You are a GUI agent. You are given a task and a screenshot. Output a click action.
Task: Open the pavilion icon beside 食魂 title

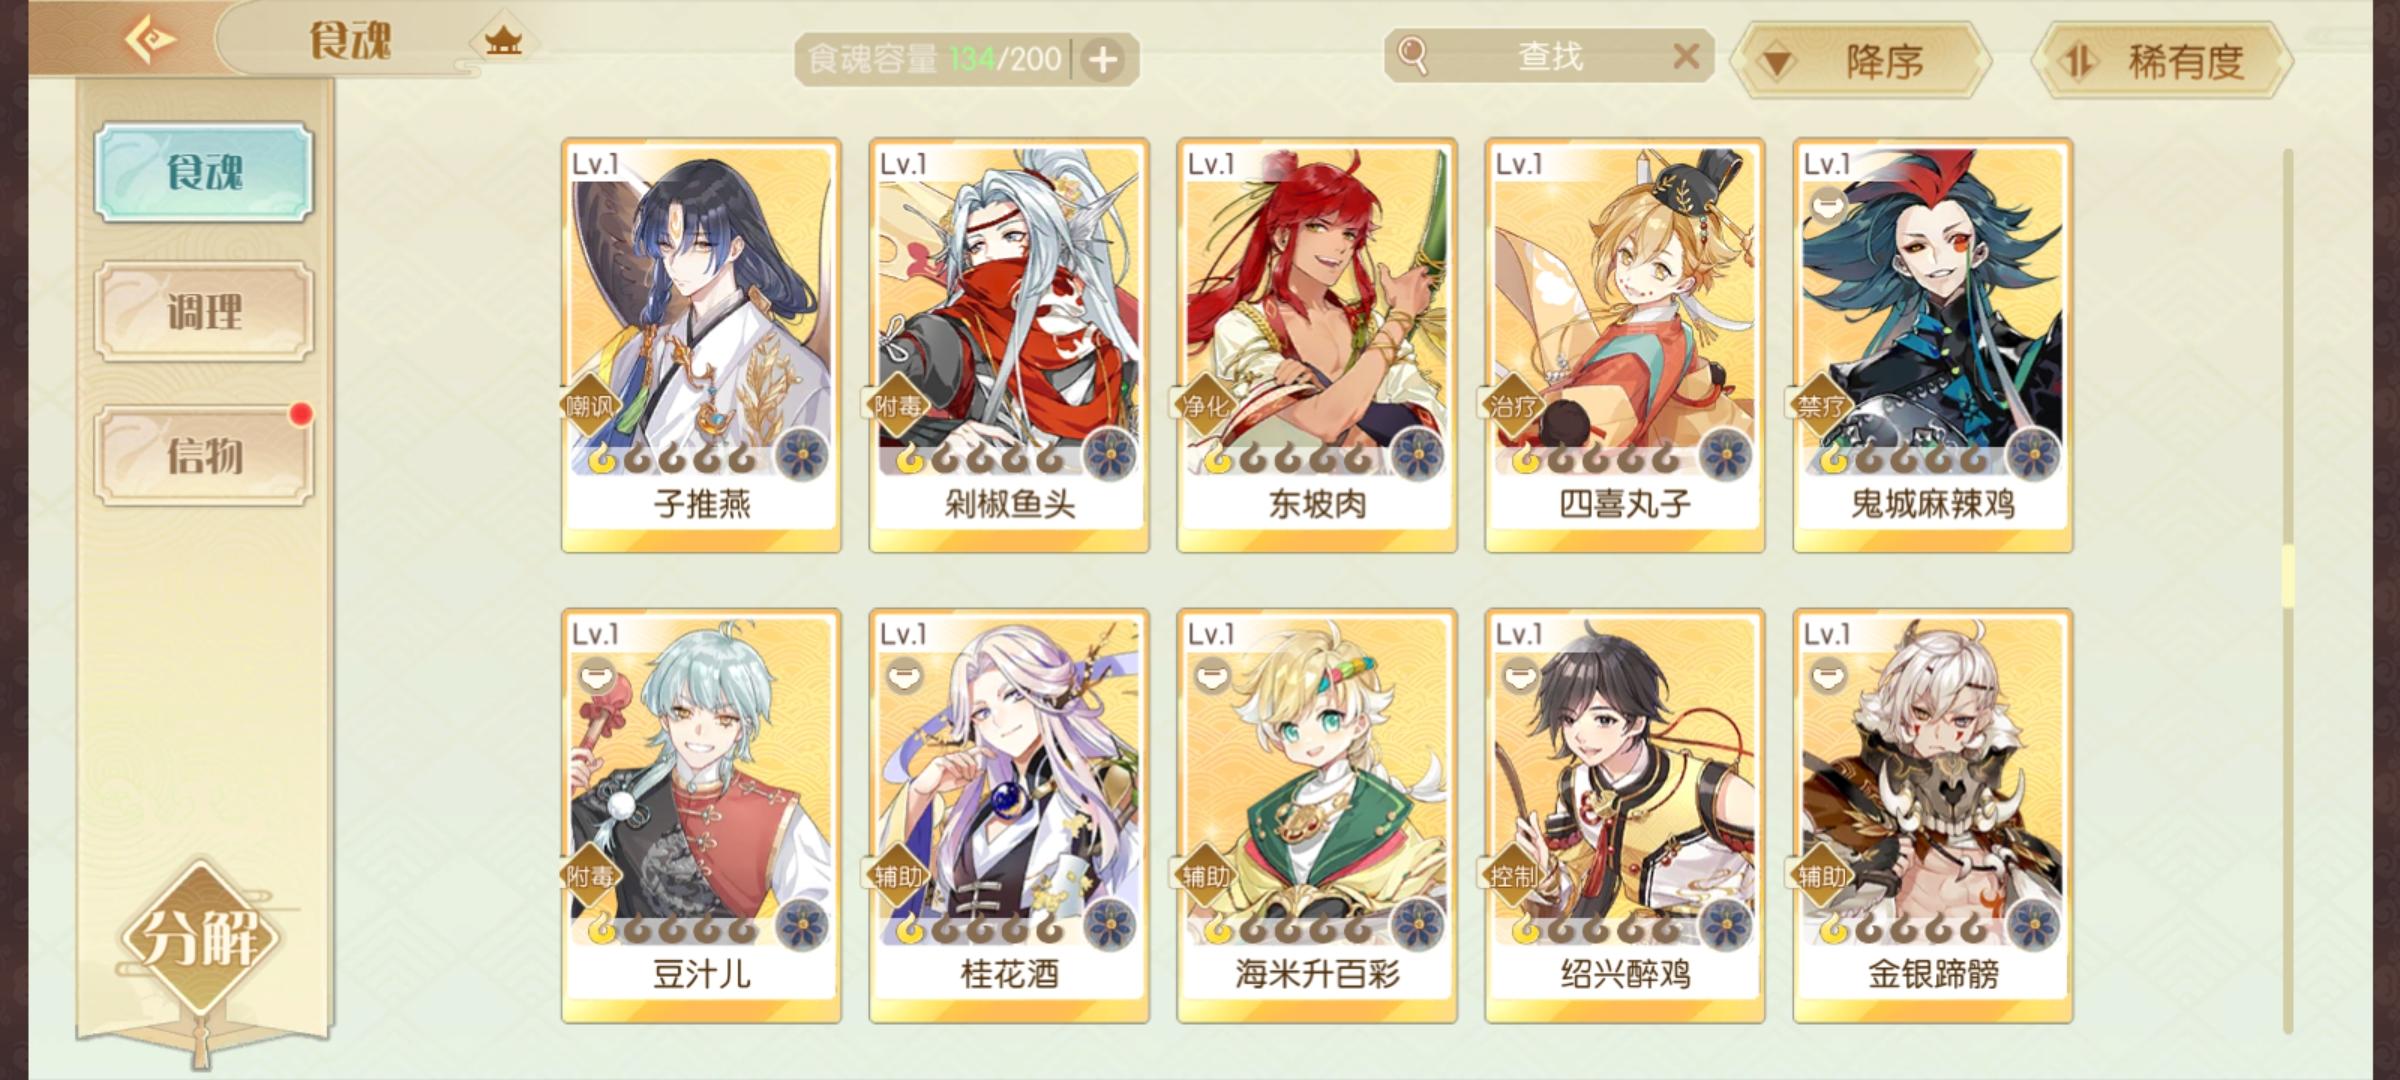pos(504,42)
